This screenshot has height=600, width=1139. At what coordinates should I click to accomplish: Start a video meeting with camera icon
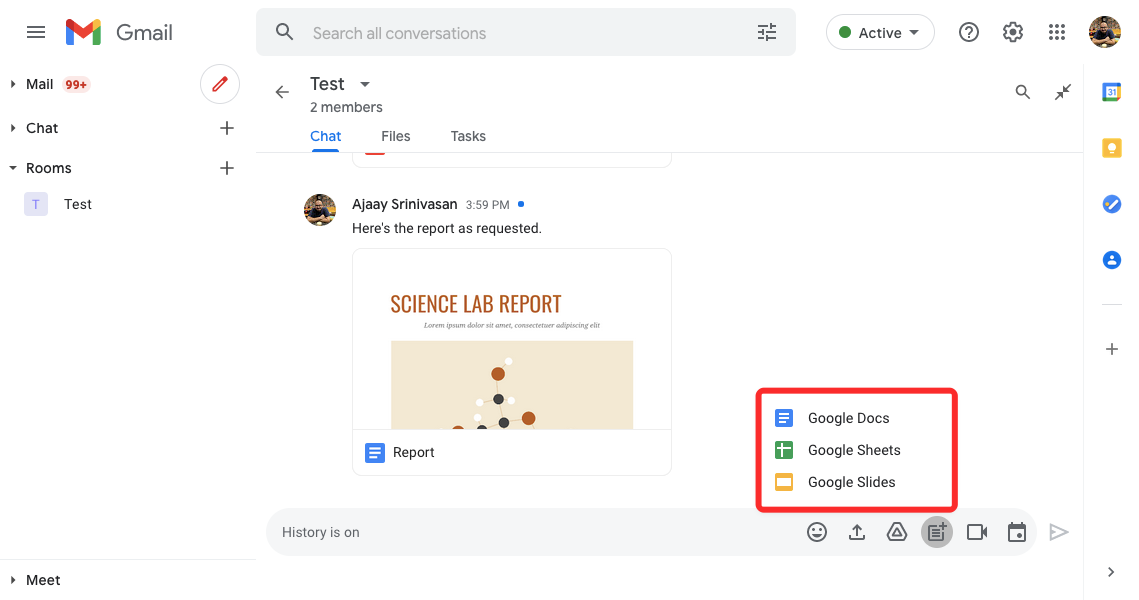977,532
